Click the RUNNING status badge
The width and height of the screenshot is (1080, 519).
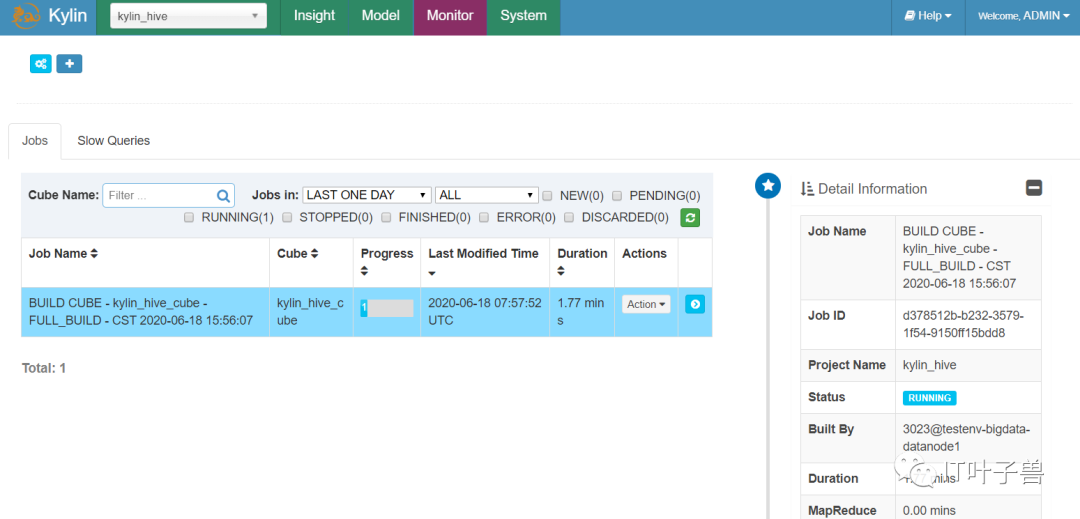click(x=930, y=398)
